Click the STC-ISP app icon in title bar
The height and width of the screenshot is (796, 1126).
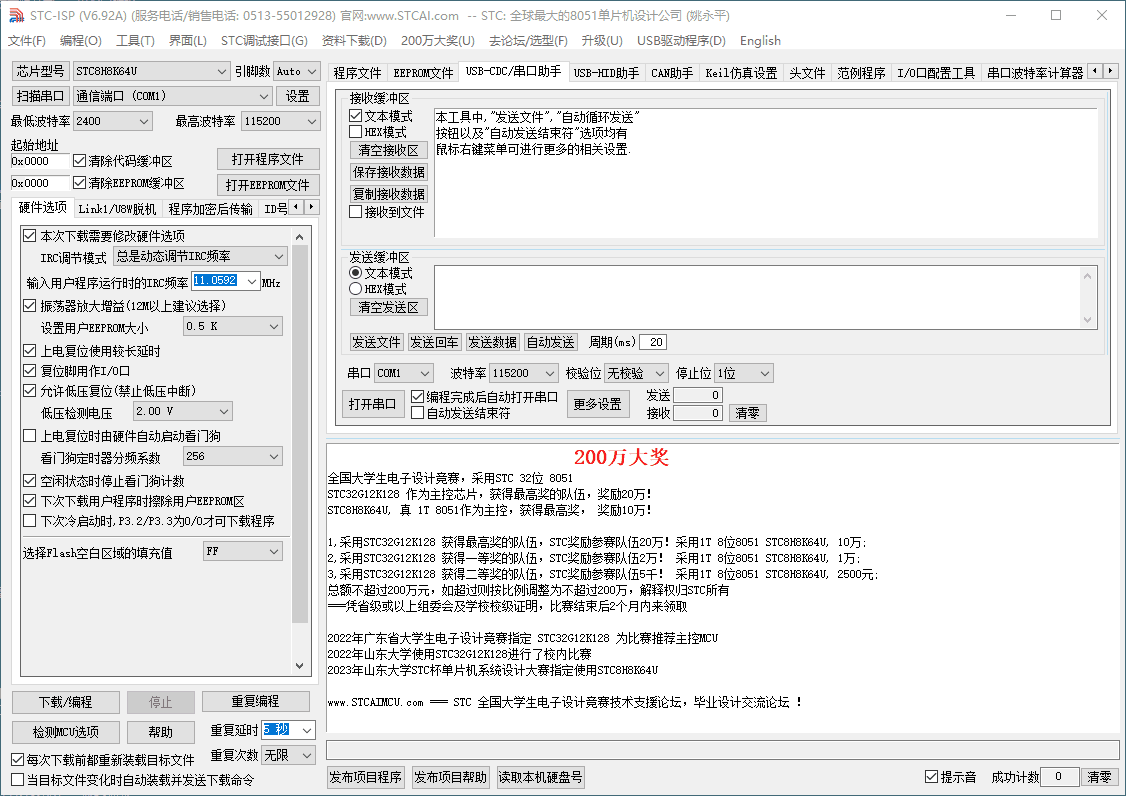tap(17, 15)
